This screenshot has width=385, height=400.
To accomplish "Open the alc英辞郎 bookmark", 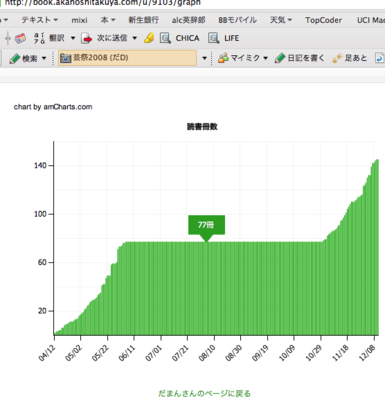I will click(x=188, y=20).
